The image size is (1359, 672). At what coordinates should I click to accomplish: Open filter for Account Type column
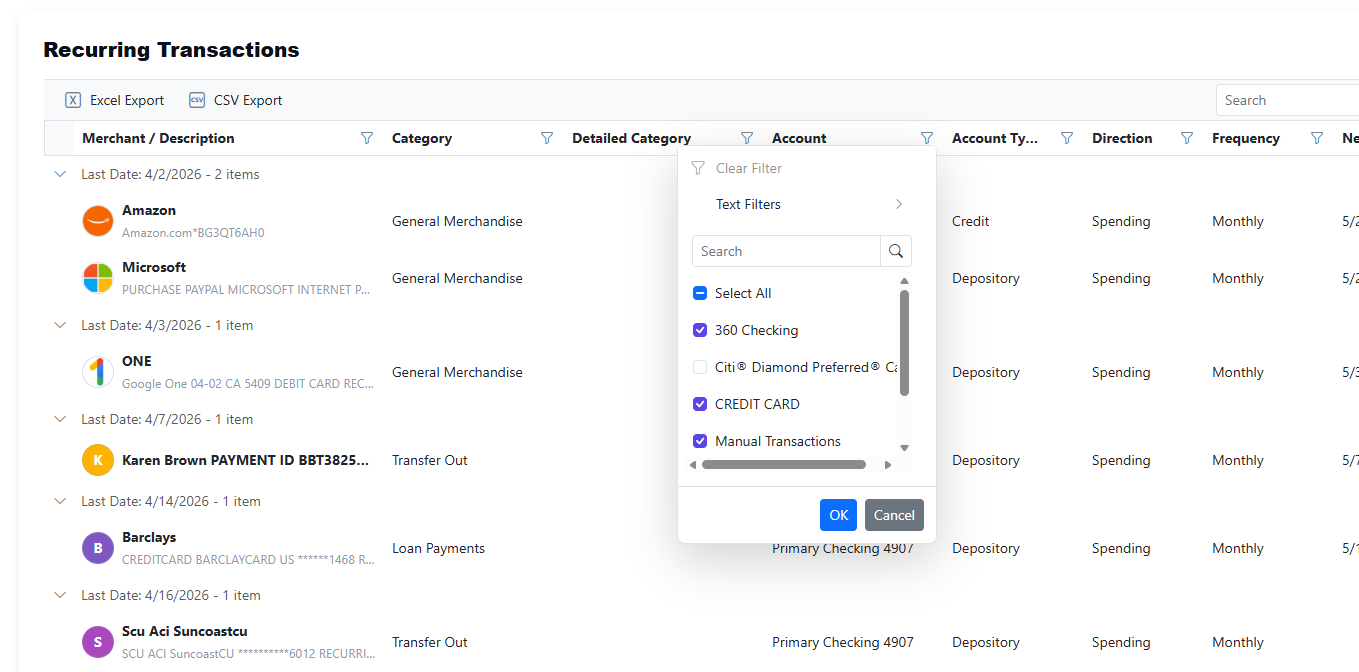pyautogui.click(x=1067, y=138)
